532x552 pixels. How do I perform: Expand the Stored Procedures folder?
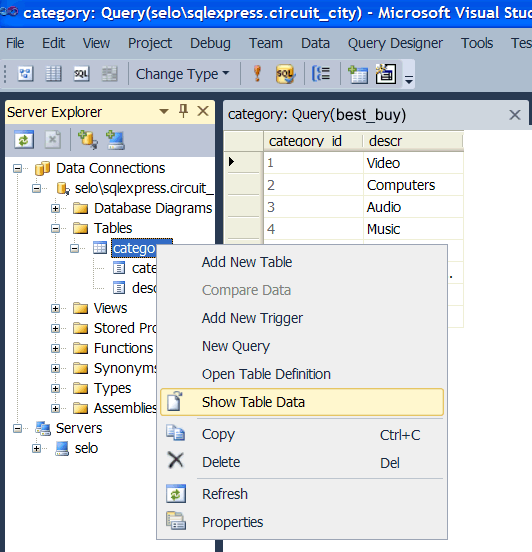[55, 328]
